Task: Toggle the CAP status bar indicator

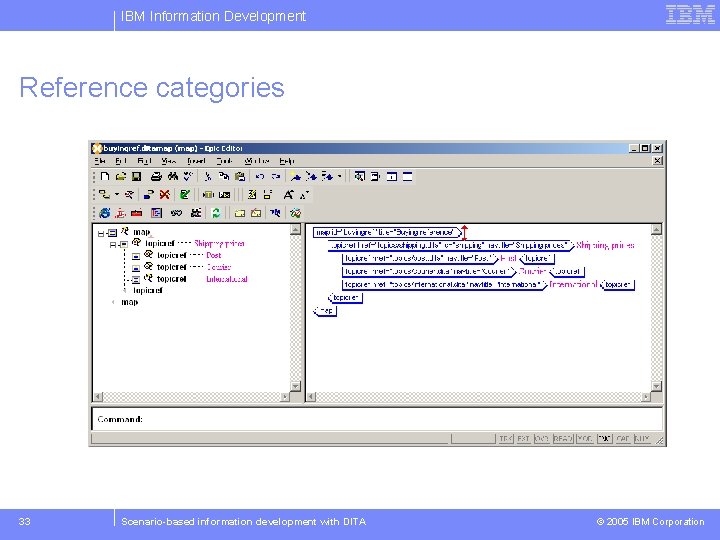Action: point(623,439)
